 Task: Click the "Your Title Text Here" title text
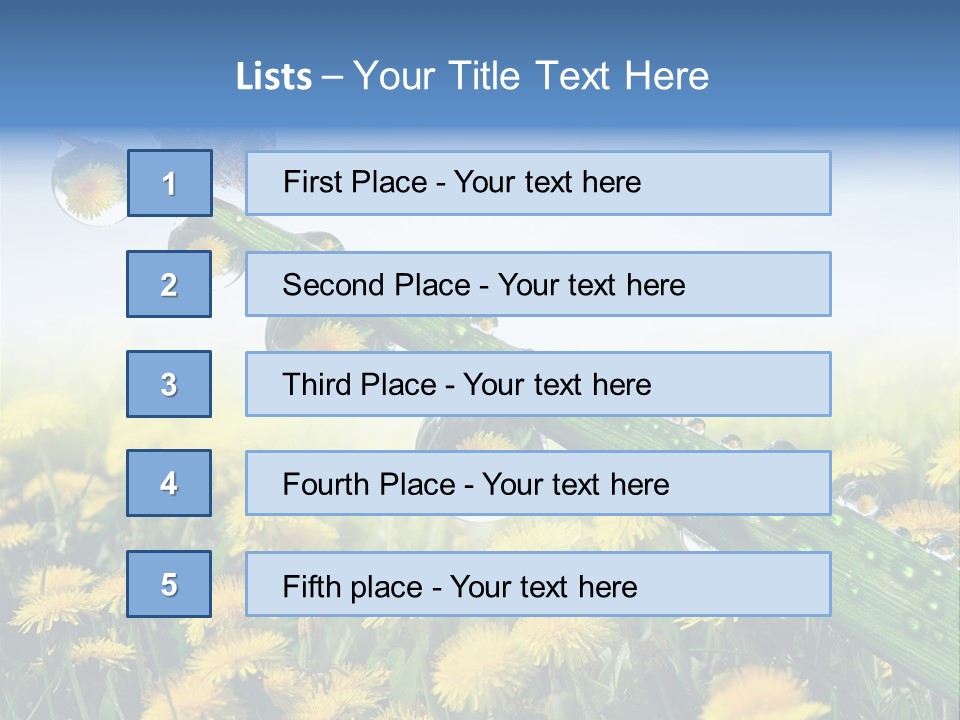pyautogui.click(x=531, y=77)
